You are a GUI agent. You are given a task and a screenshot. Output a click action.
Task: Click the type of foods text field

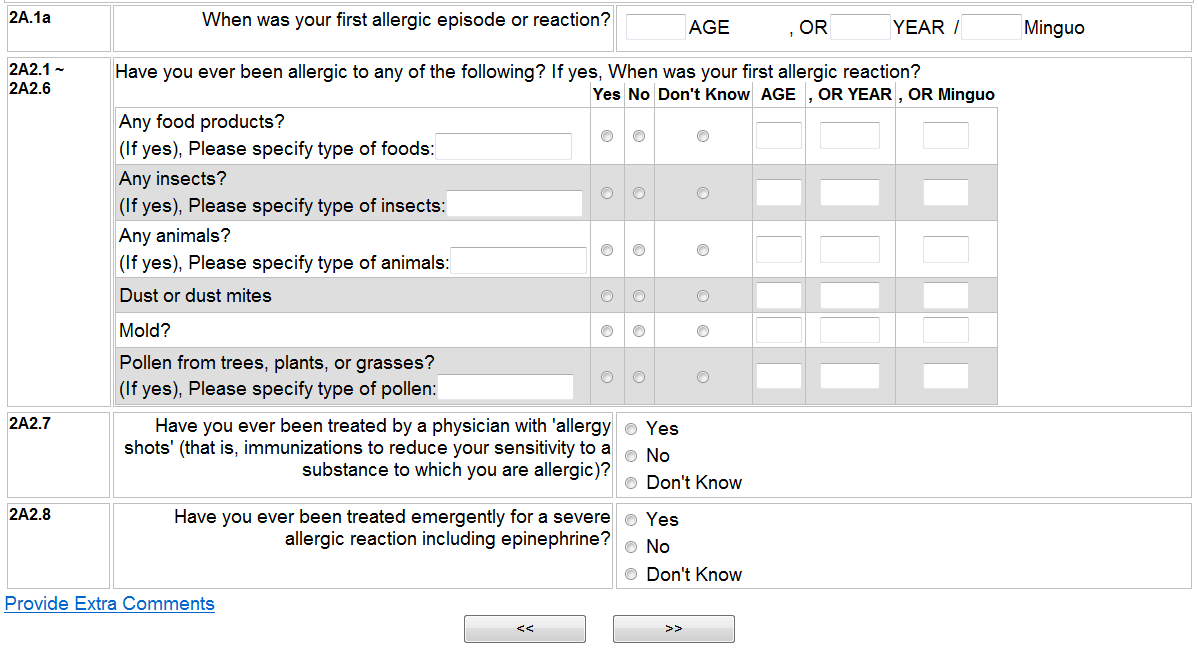504,148
